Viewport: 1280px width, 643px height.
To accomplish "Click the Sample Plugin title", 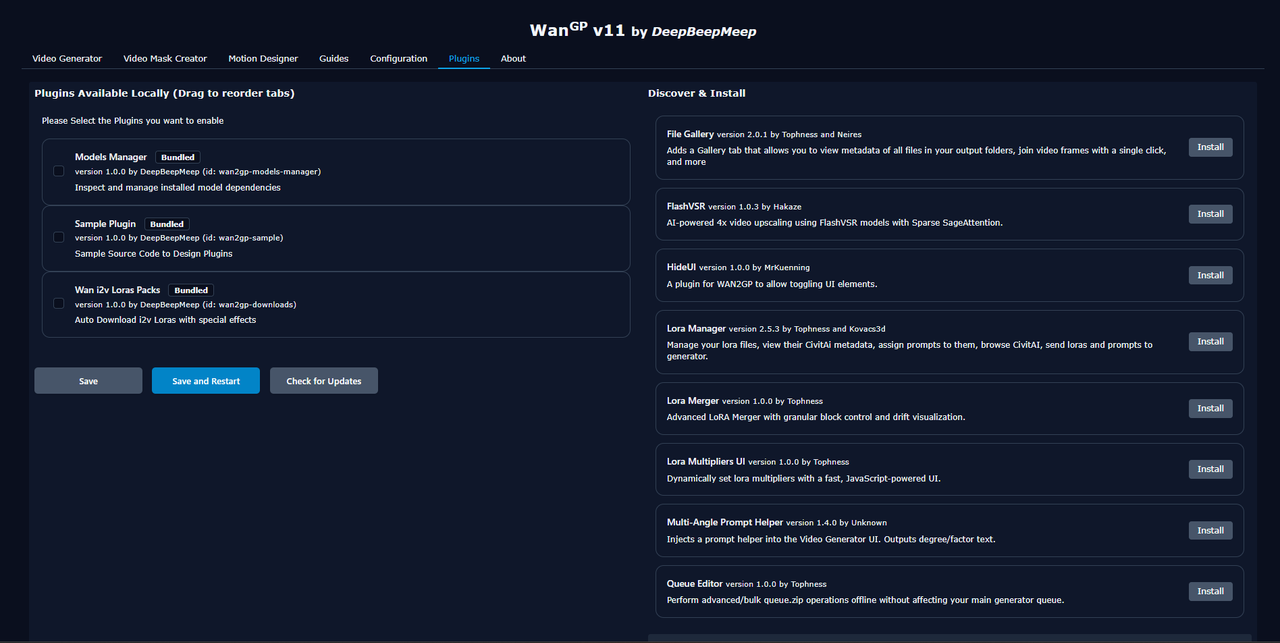I will click(x=105, y=224).
